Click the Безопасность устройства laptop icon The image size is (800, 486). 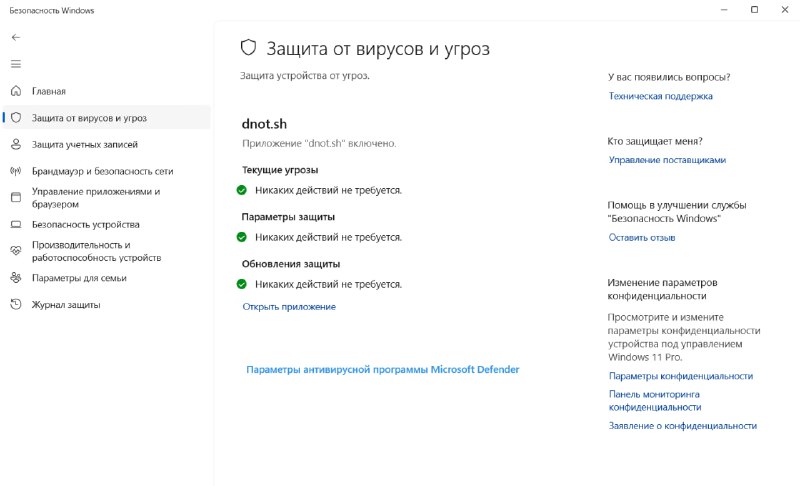pyautogui.click(x=16, y=224)
